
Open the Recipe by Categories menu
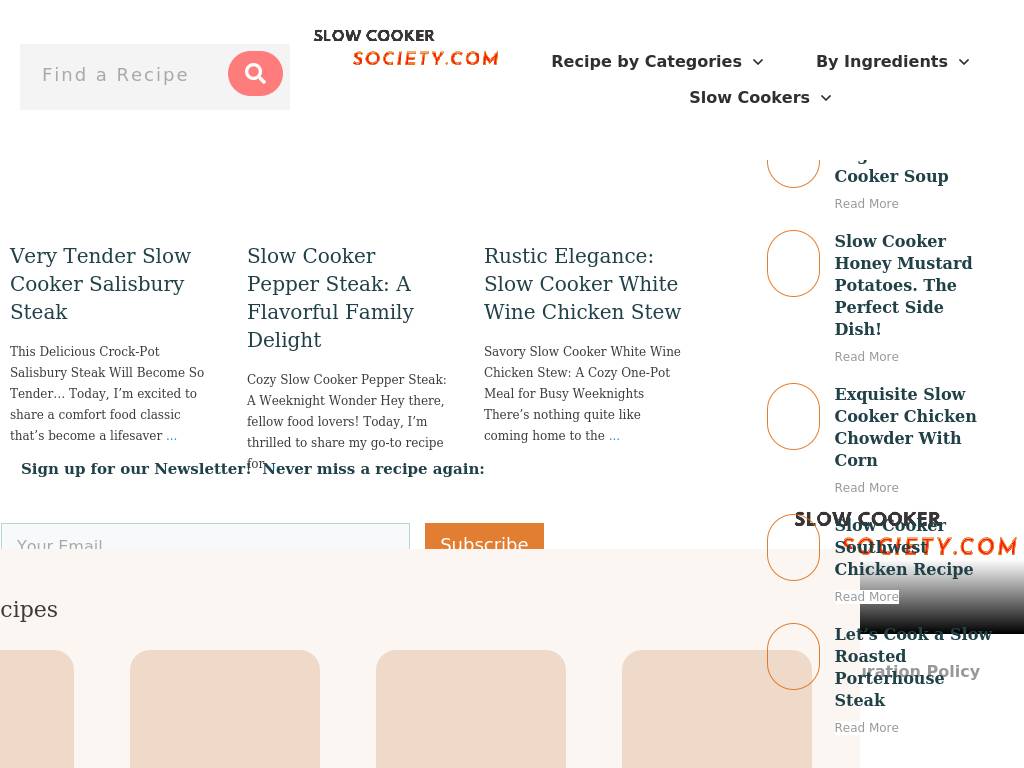[x=646, y=62]
